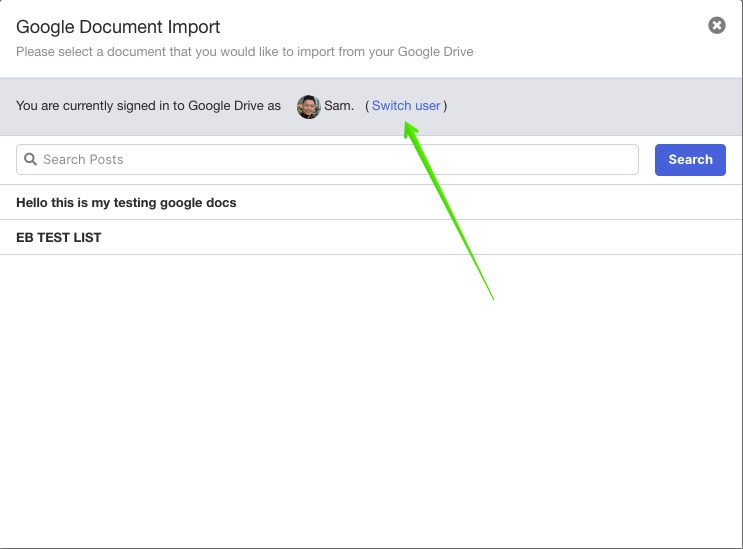The image size is (743, 549).
Task: Select the 'EB TEST LIST' document
Action: point(371,237)
